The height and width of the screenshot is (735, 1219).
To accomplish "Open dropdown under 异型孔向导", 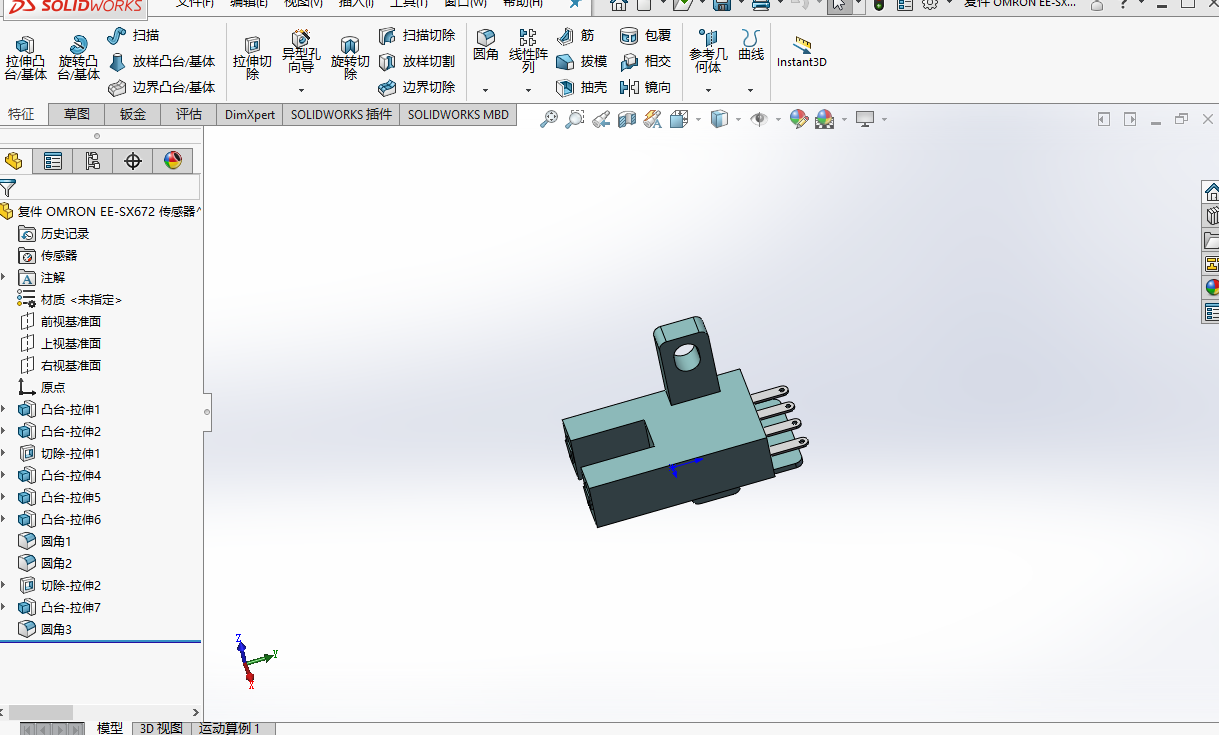I will coord(301,90).
